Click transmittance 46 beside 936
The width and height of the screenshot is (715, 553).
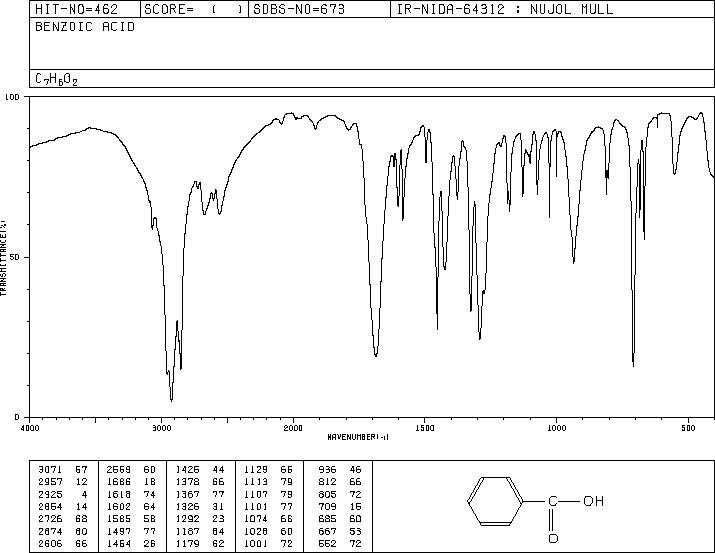coord(355,470)
